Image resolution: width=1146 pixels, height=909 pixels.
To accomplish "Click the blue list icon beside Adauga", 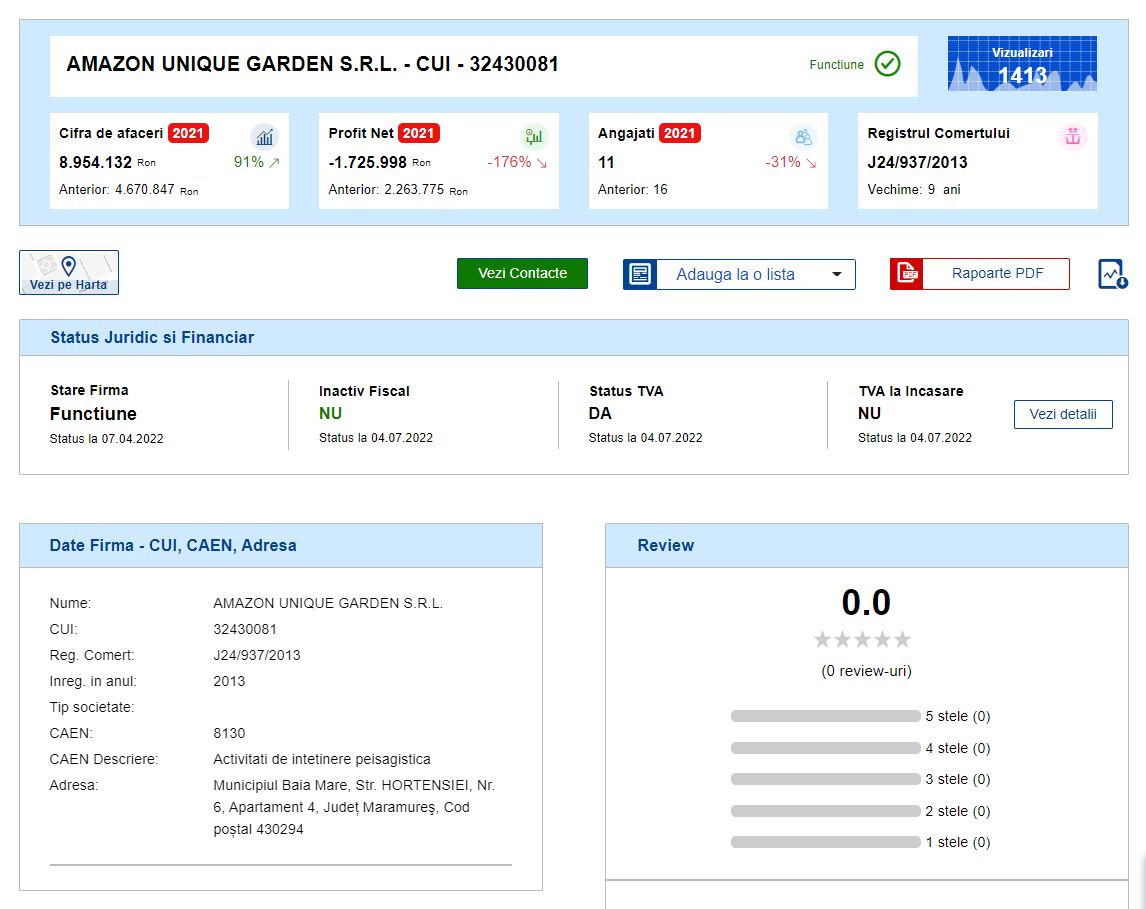I will click(640, 275).
